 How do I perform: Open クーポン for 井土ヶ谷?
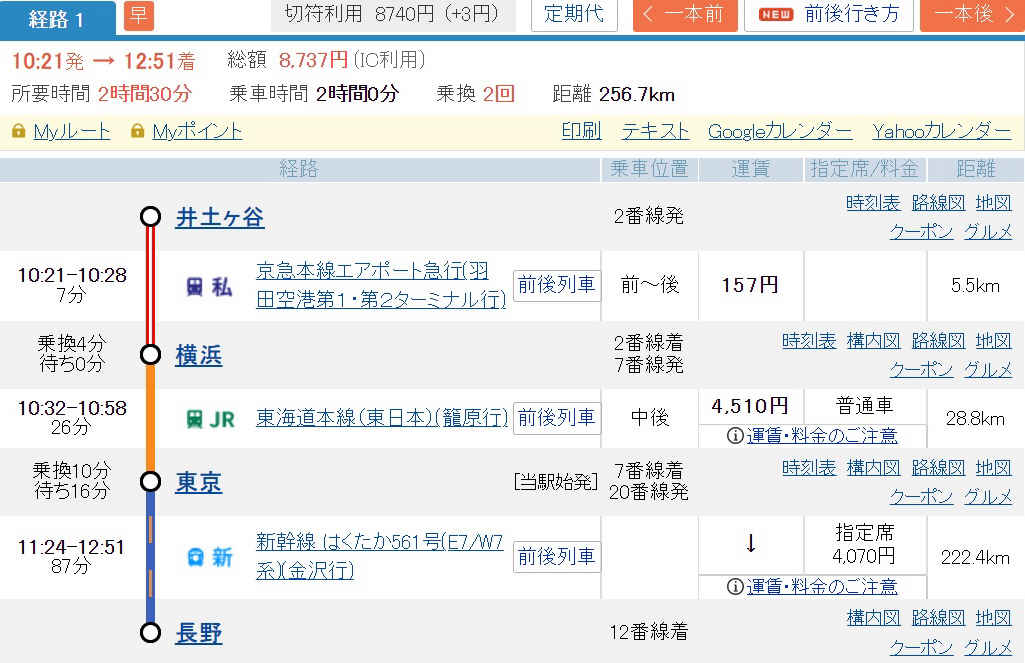(921, 231)
